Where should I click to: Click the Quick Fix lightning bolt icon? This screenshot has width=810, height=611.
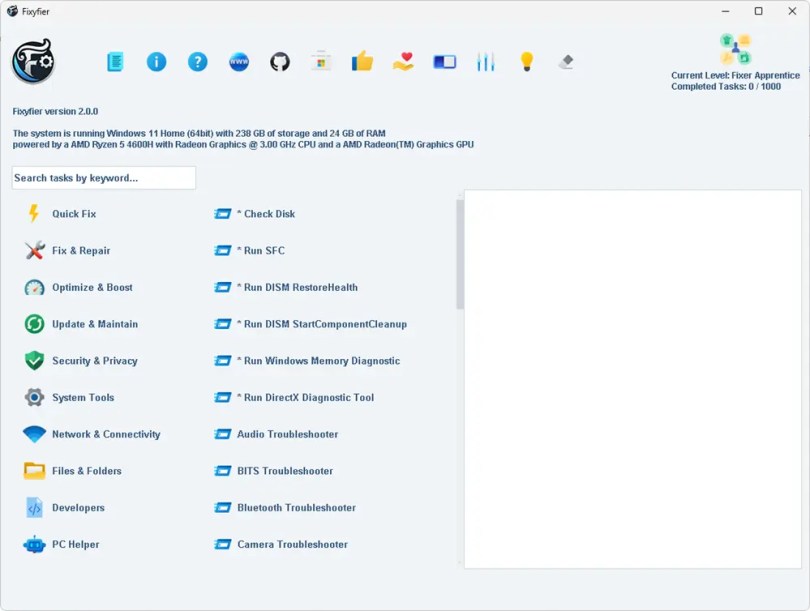point(34,213)
